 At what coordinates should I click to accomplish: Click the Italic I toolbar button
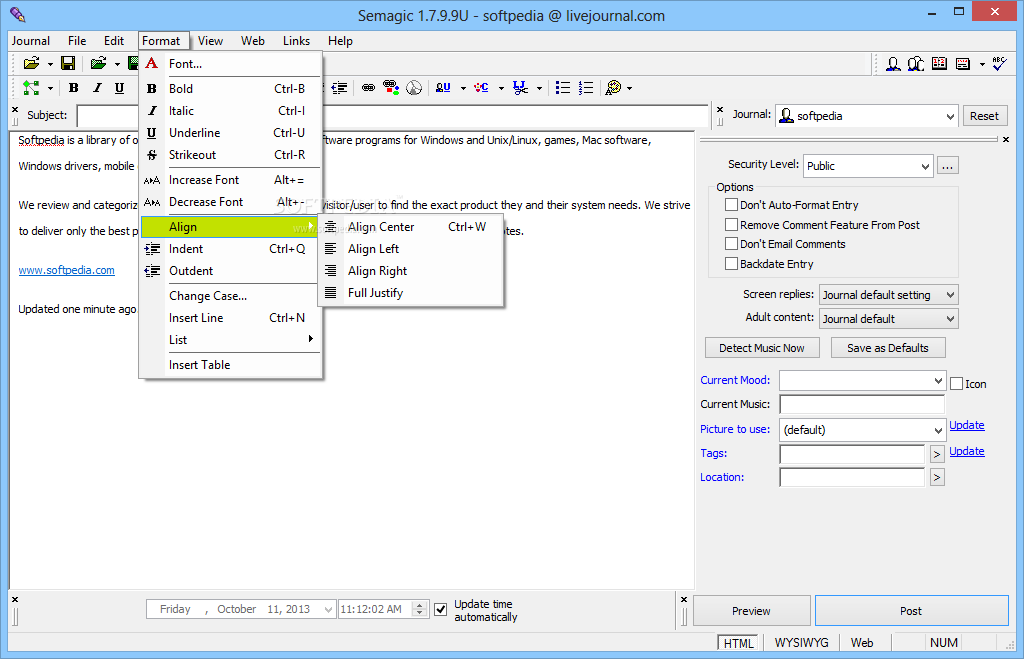(x=97, y=88)
